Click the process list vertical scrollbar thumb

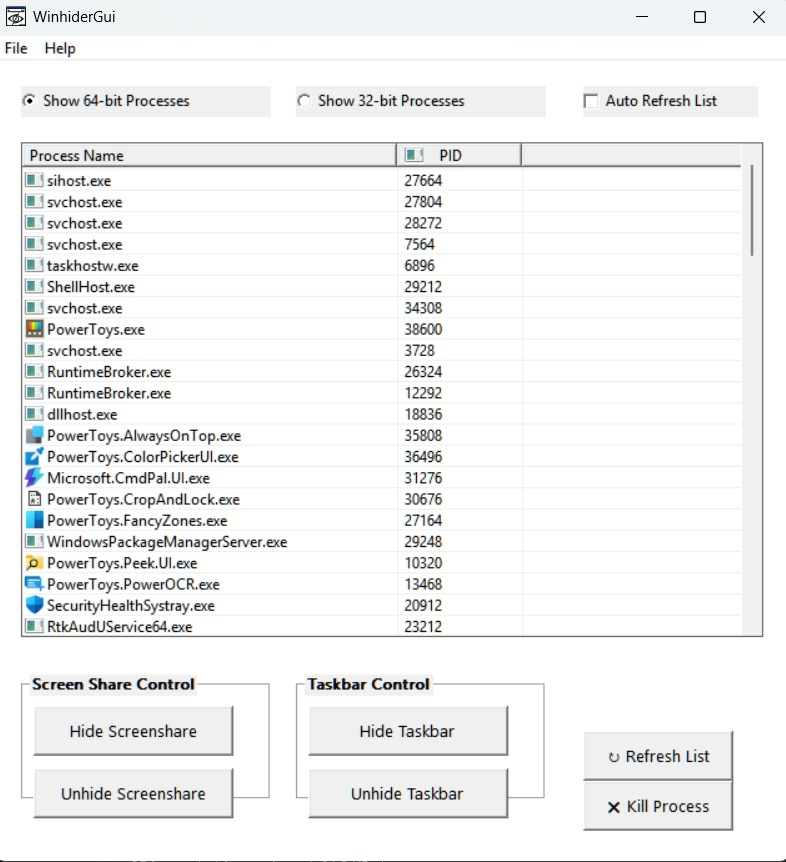(x=752, y=210)
